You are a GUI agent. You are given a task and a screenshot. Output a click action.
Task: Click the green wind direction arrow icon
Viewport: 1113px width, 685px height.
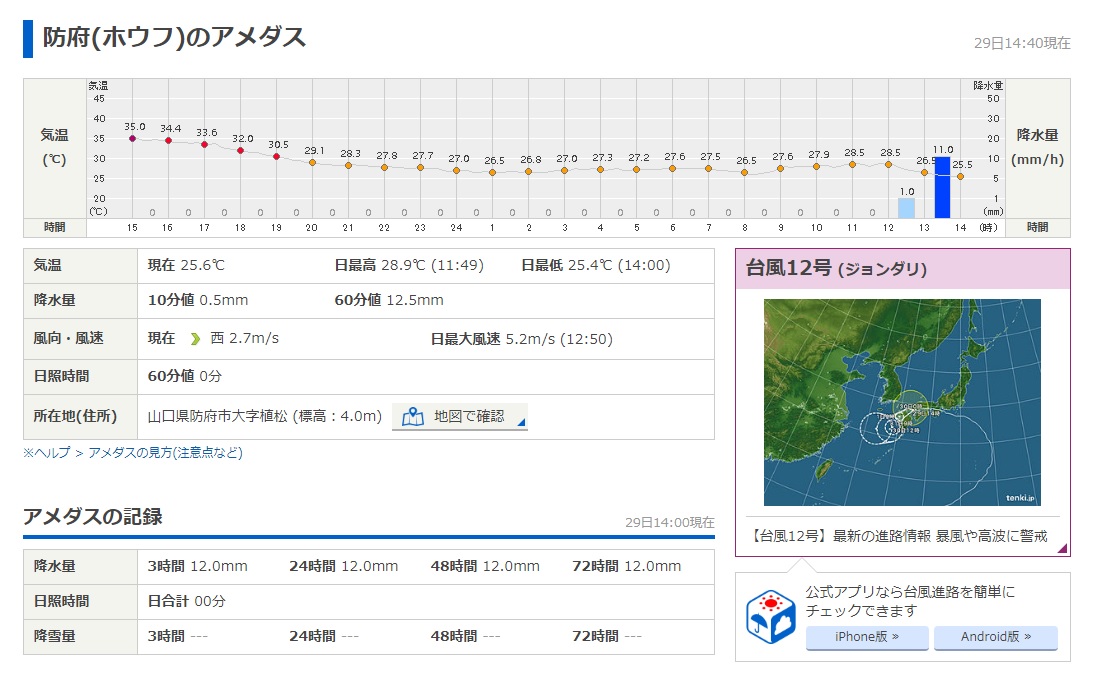click(x=195, y=339)
